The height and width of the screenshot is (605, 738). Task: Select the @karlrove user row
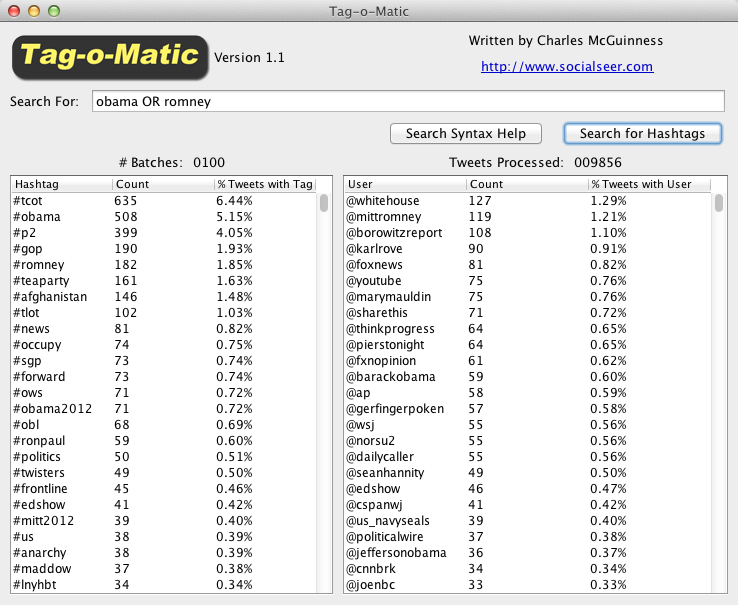528,249
